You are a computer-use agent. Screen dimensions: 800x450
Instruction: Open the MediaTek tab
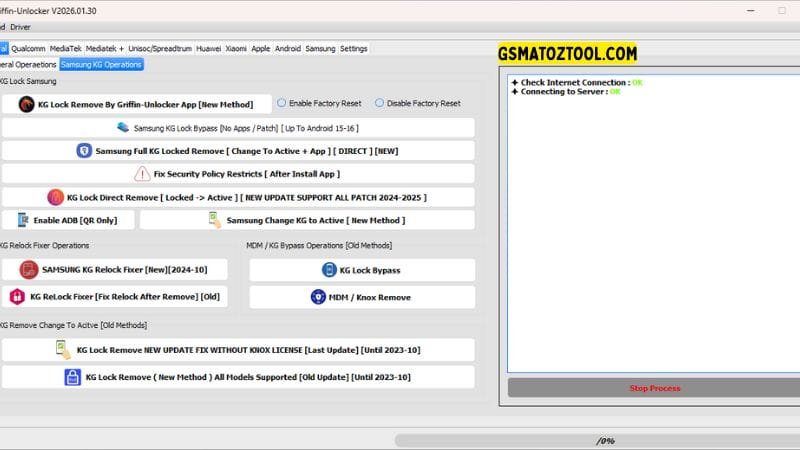(65, 48)
